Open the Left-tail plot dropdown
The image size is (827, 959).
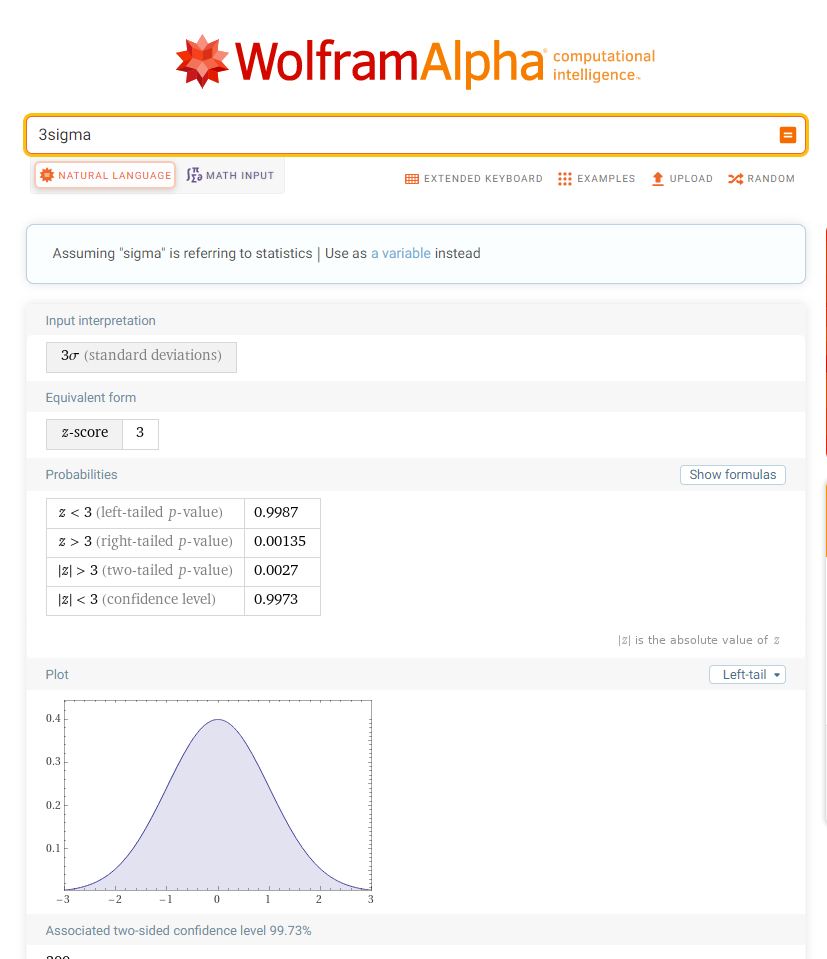click(x=746, y=675)
